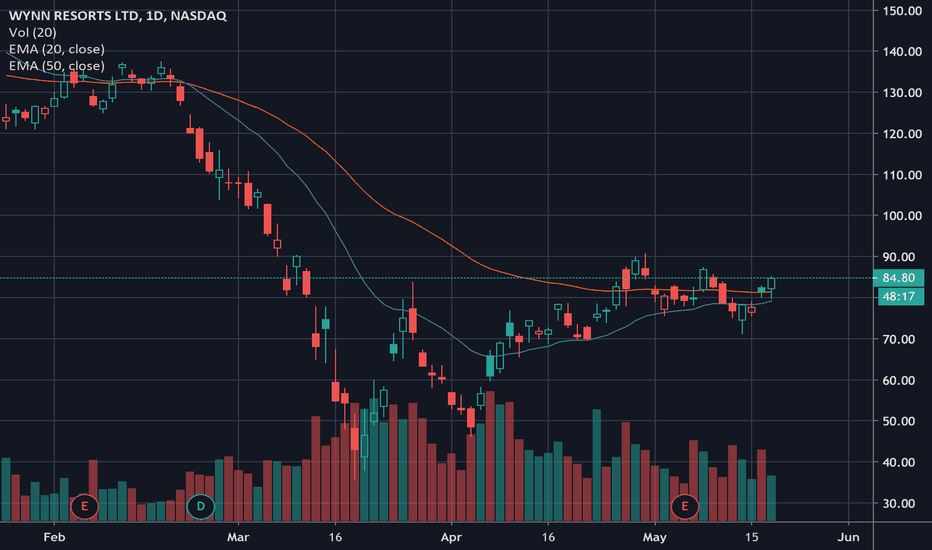The width and height of the screenshot is (932, 550).
Task: Click the May date axis label
Action: pyautogui.click(x=654, y=537)
